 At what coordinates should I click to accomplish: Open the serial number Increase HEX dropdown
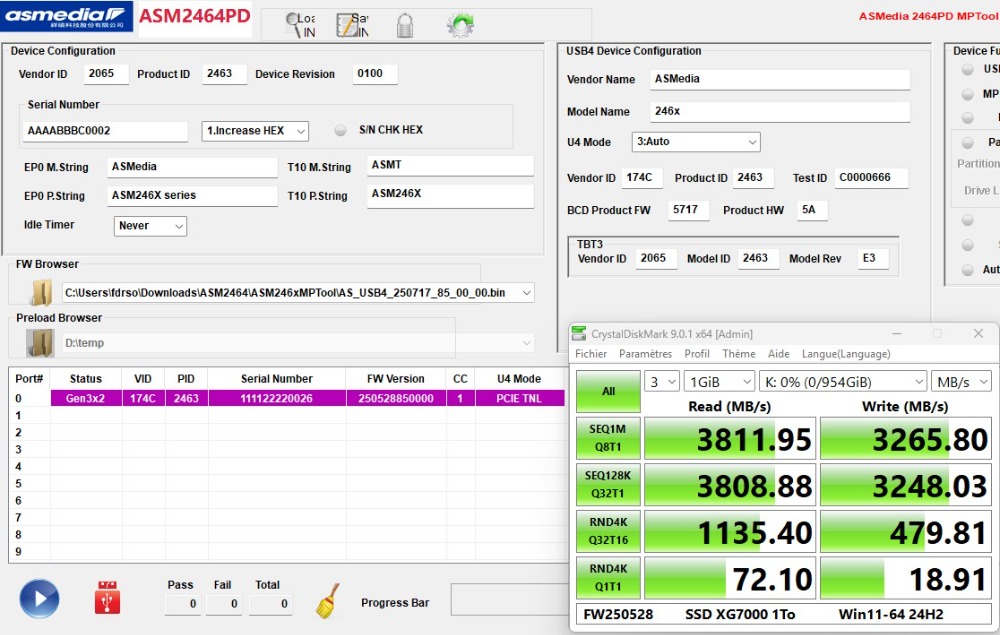[255, 131]
